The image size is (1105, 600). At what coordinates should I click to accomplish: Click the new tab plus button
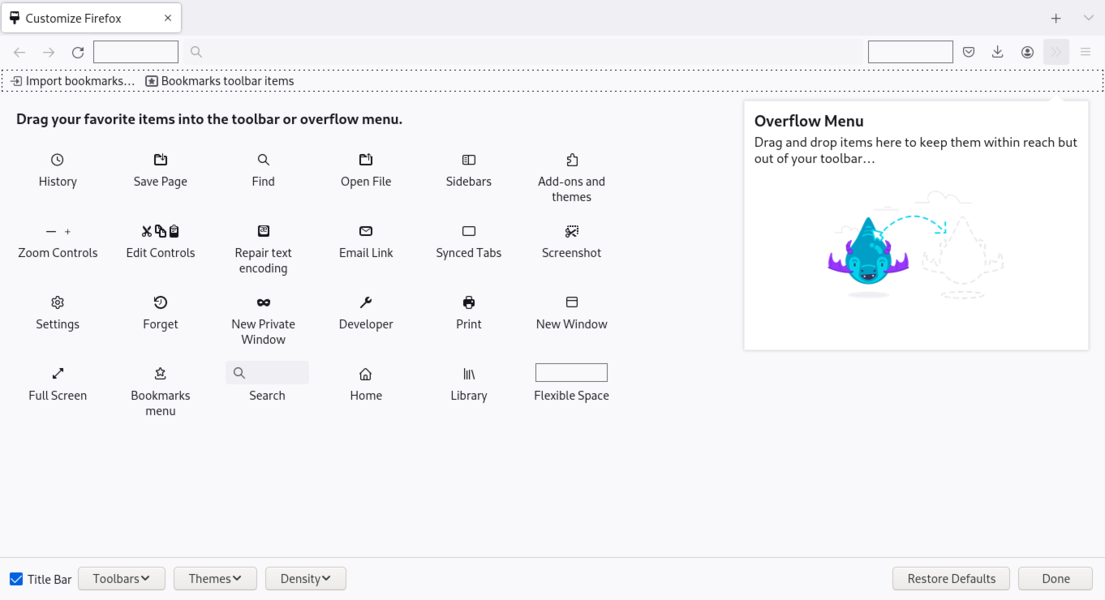click(1056, 18)
